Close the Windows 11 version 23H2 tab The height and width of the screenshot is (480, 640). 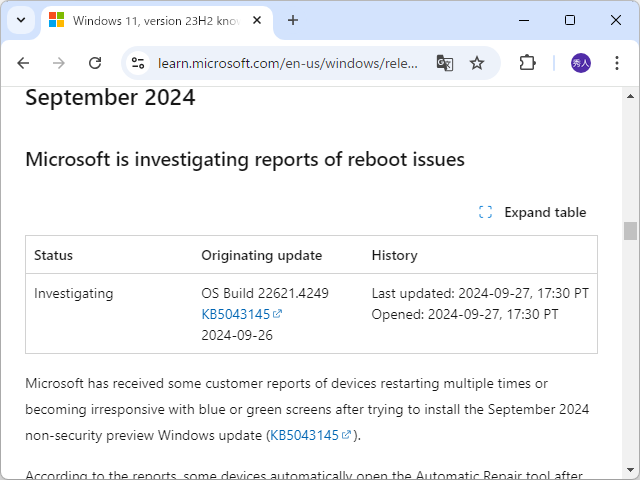(x=257, y=20)
